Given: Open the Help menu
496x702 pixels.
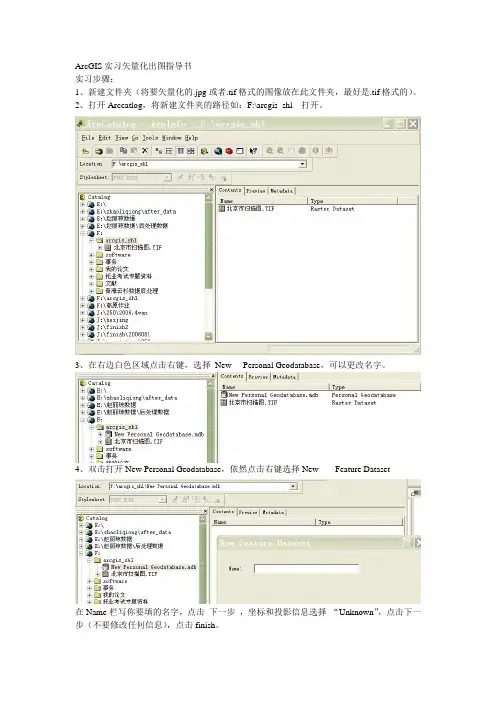Looking at the screenshot, I should pyautogui.click(x=192, y=137).
